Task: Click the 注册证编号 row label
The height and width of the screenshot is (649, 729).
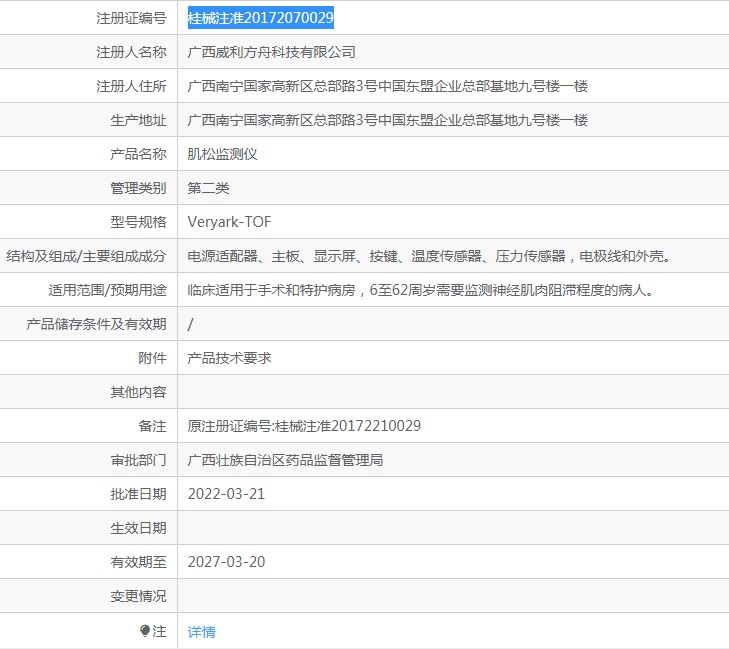Action: [x=131, y=18]
